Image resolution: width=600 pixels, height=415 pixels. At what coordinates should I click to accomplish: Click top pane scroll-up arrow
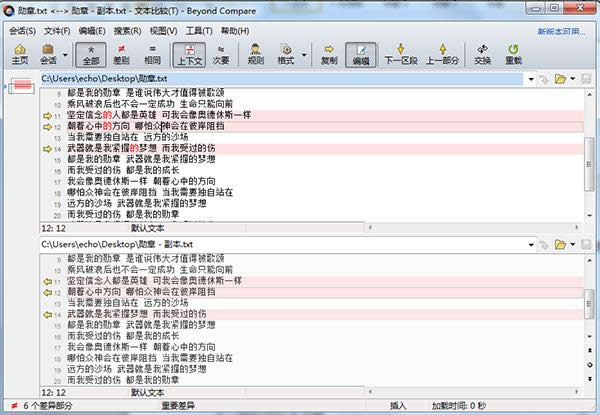589,94
